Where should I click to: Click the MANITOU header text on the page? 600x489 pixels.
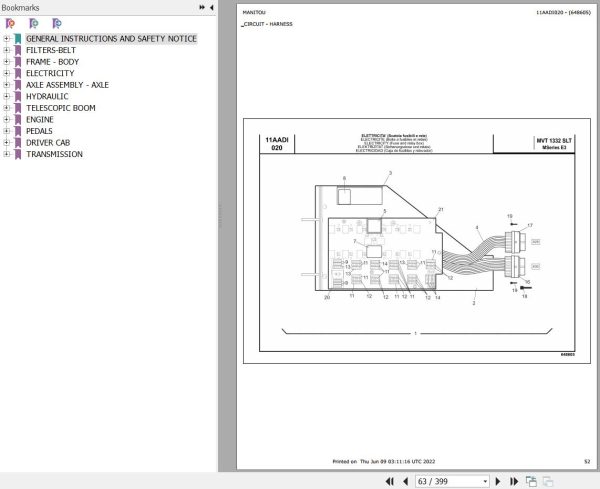click(254, 12)
